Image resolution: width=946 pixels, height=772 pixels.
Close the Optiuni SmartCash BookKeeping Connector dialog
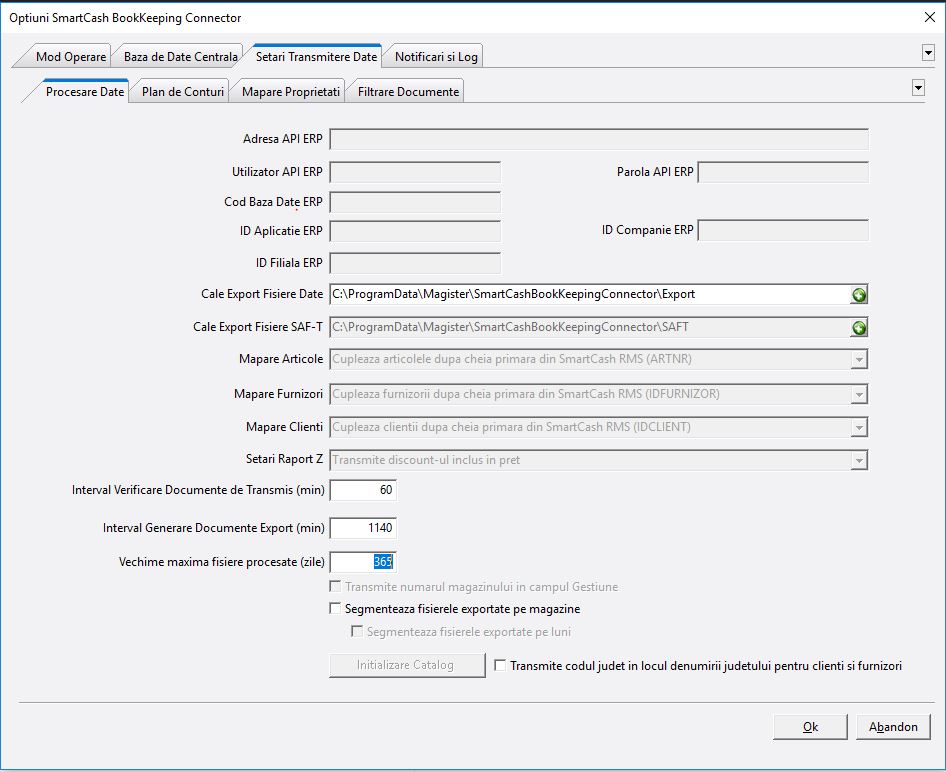(930, 17)
